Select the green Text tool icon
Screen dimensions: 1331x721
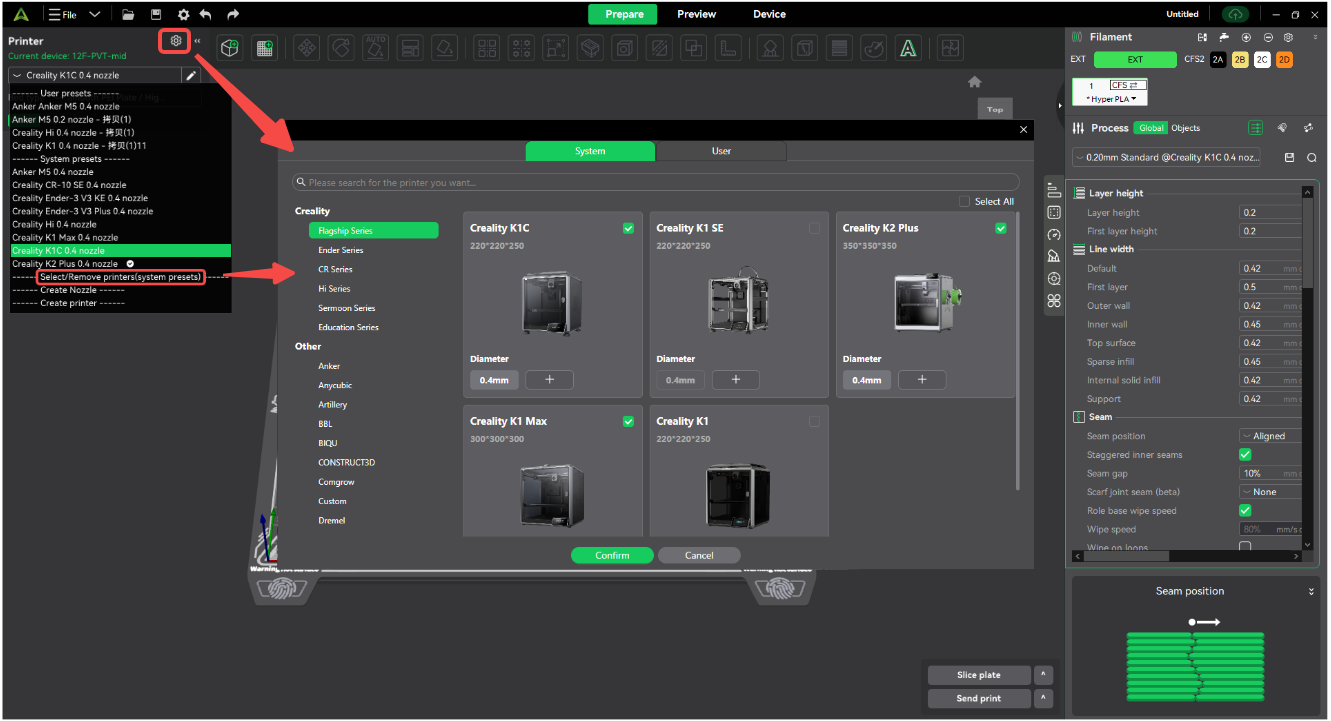908,47
